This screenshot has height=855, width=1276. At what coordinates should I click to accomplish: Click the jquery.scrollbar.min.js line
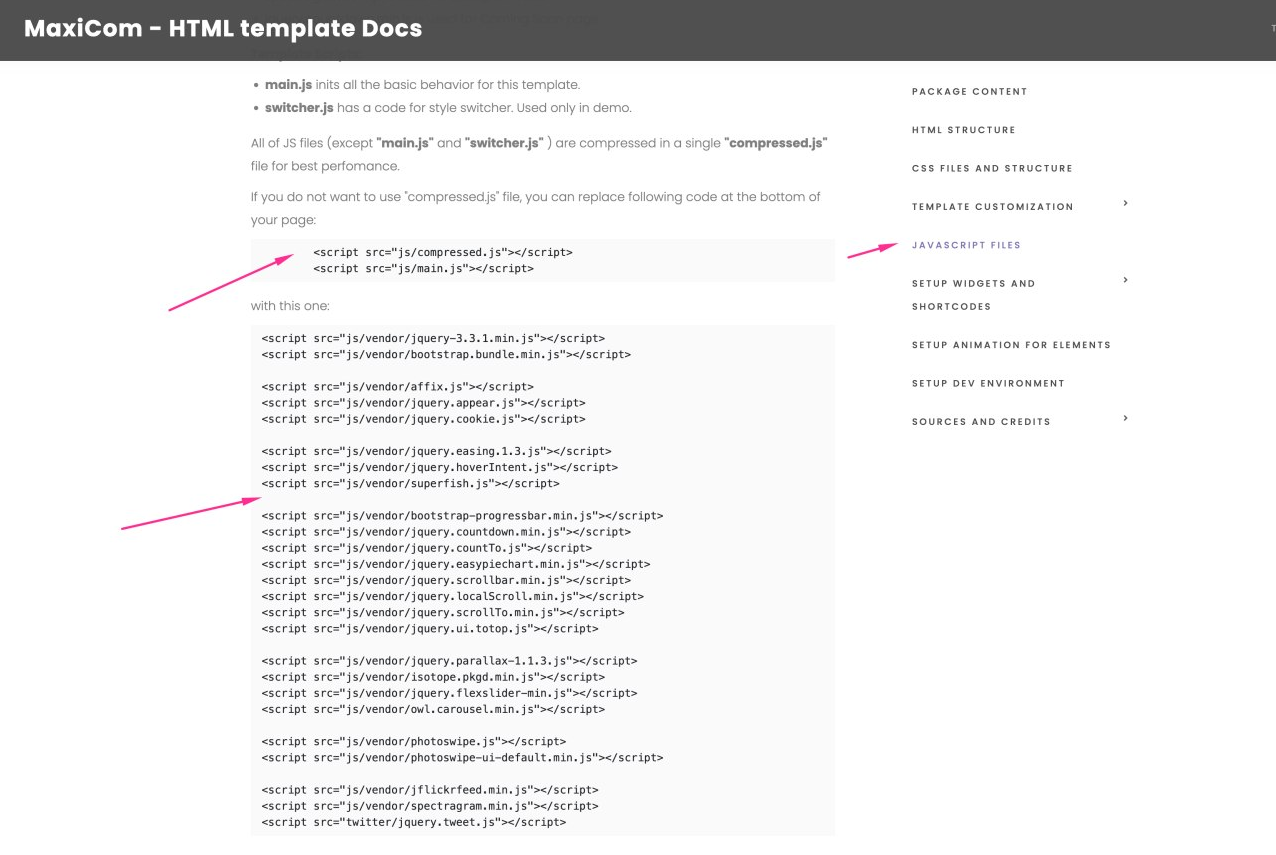[x=446, y=580]
